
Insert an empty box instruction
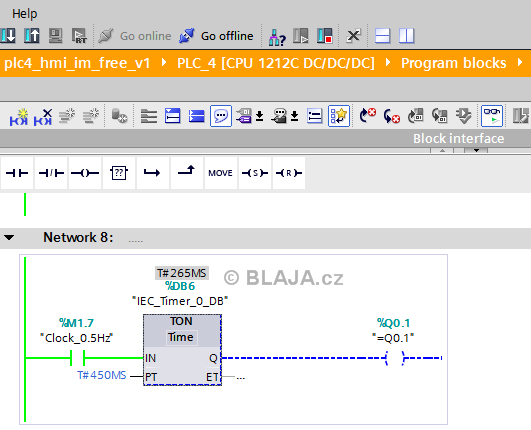pyautogui.click(x=119, y=173)
